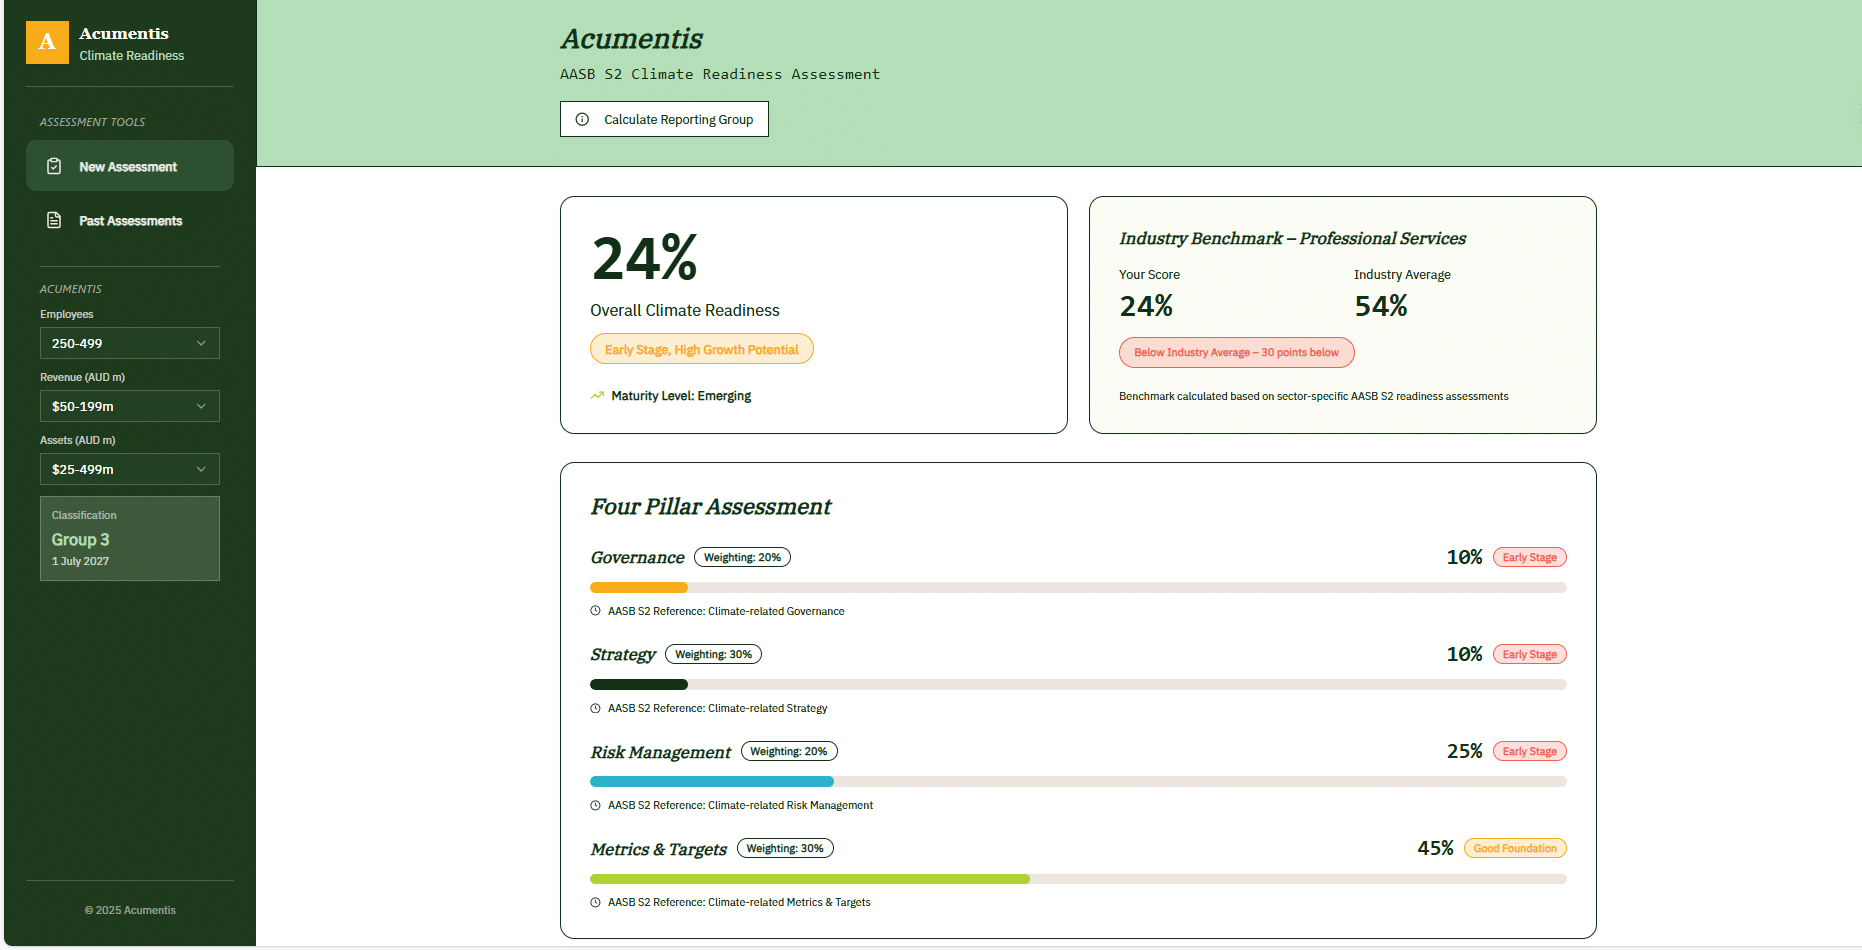Select the New Assessment menu item
Screen dimensions: 1862x950
click(128, 166)
